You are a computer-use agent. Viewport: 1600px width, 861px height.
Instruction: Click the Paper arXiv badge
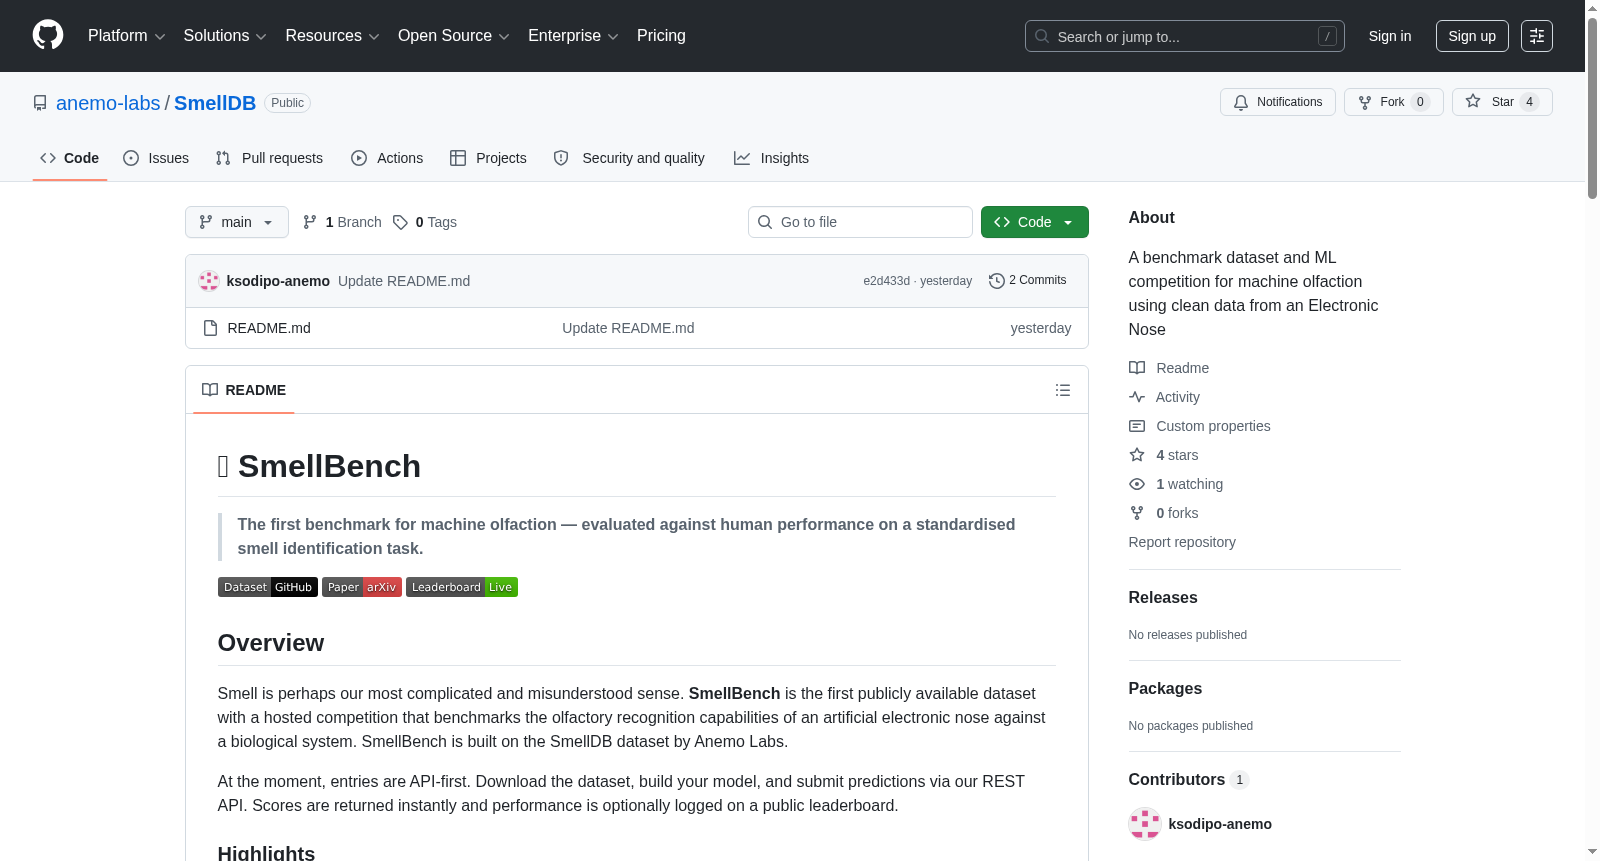click(362, 587)
